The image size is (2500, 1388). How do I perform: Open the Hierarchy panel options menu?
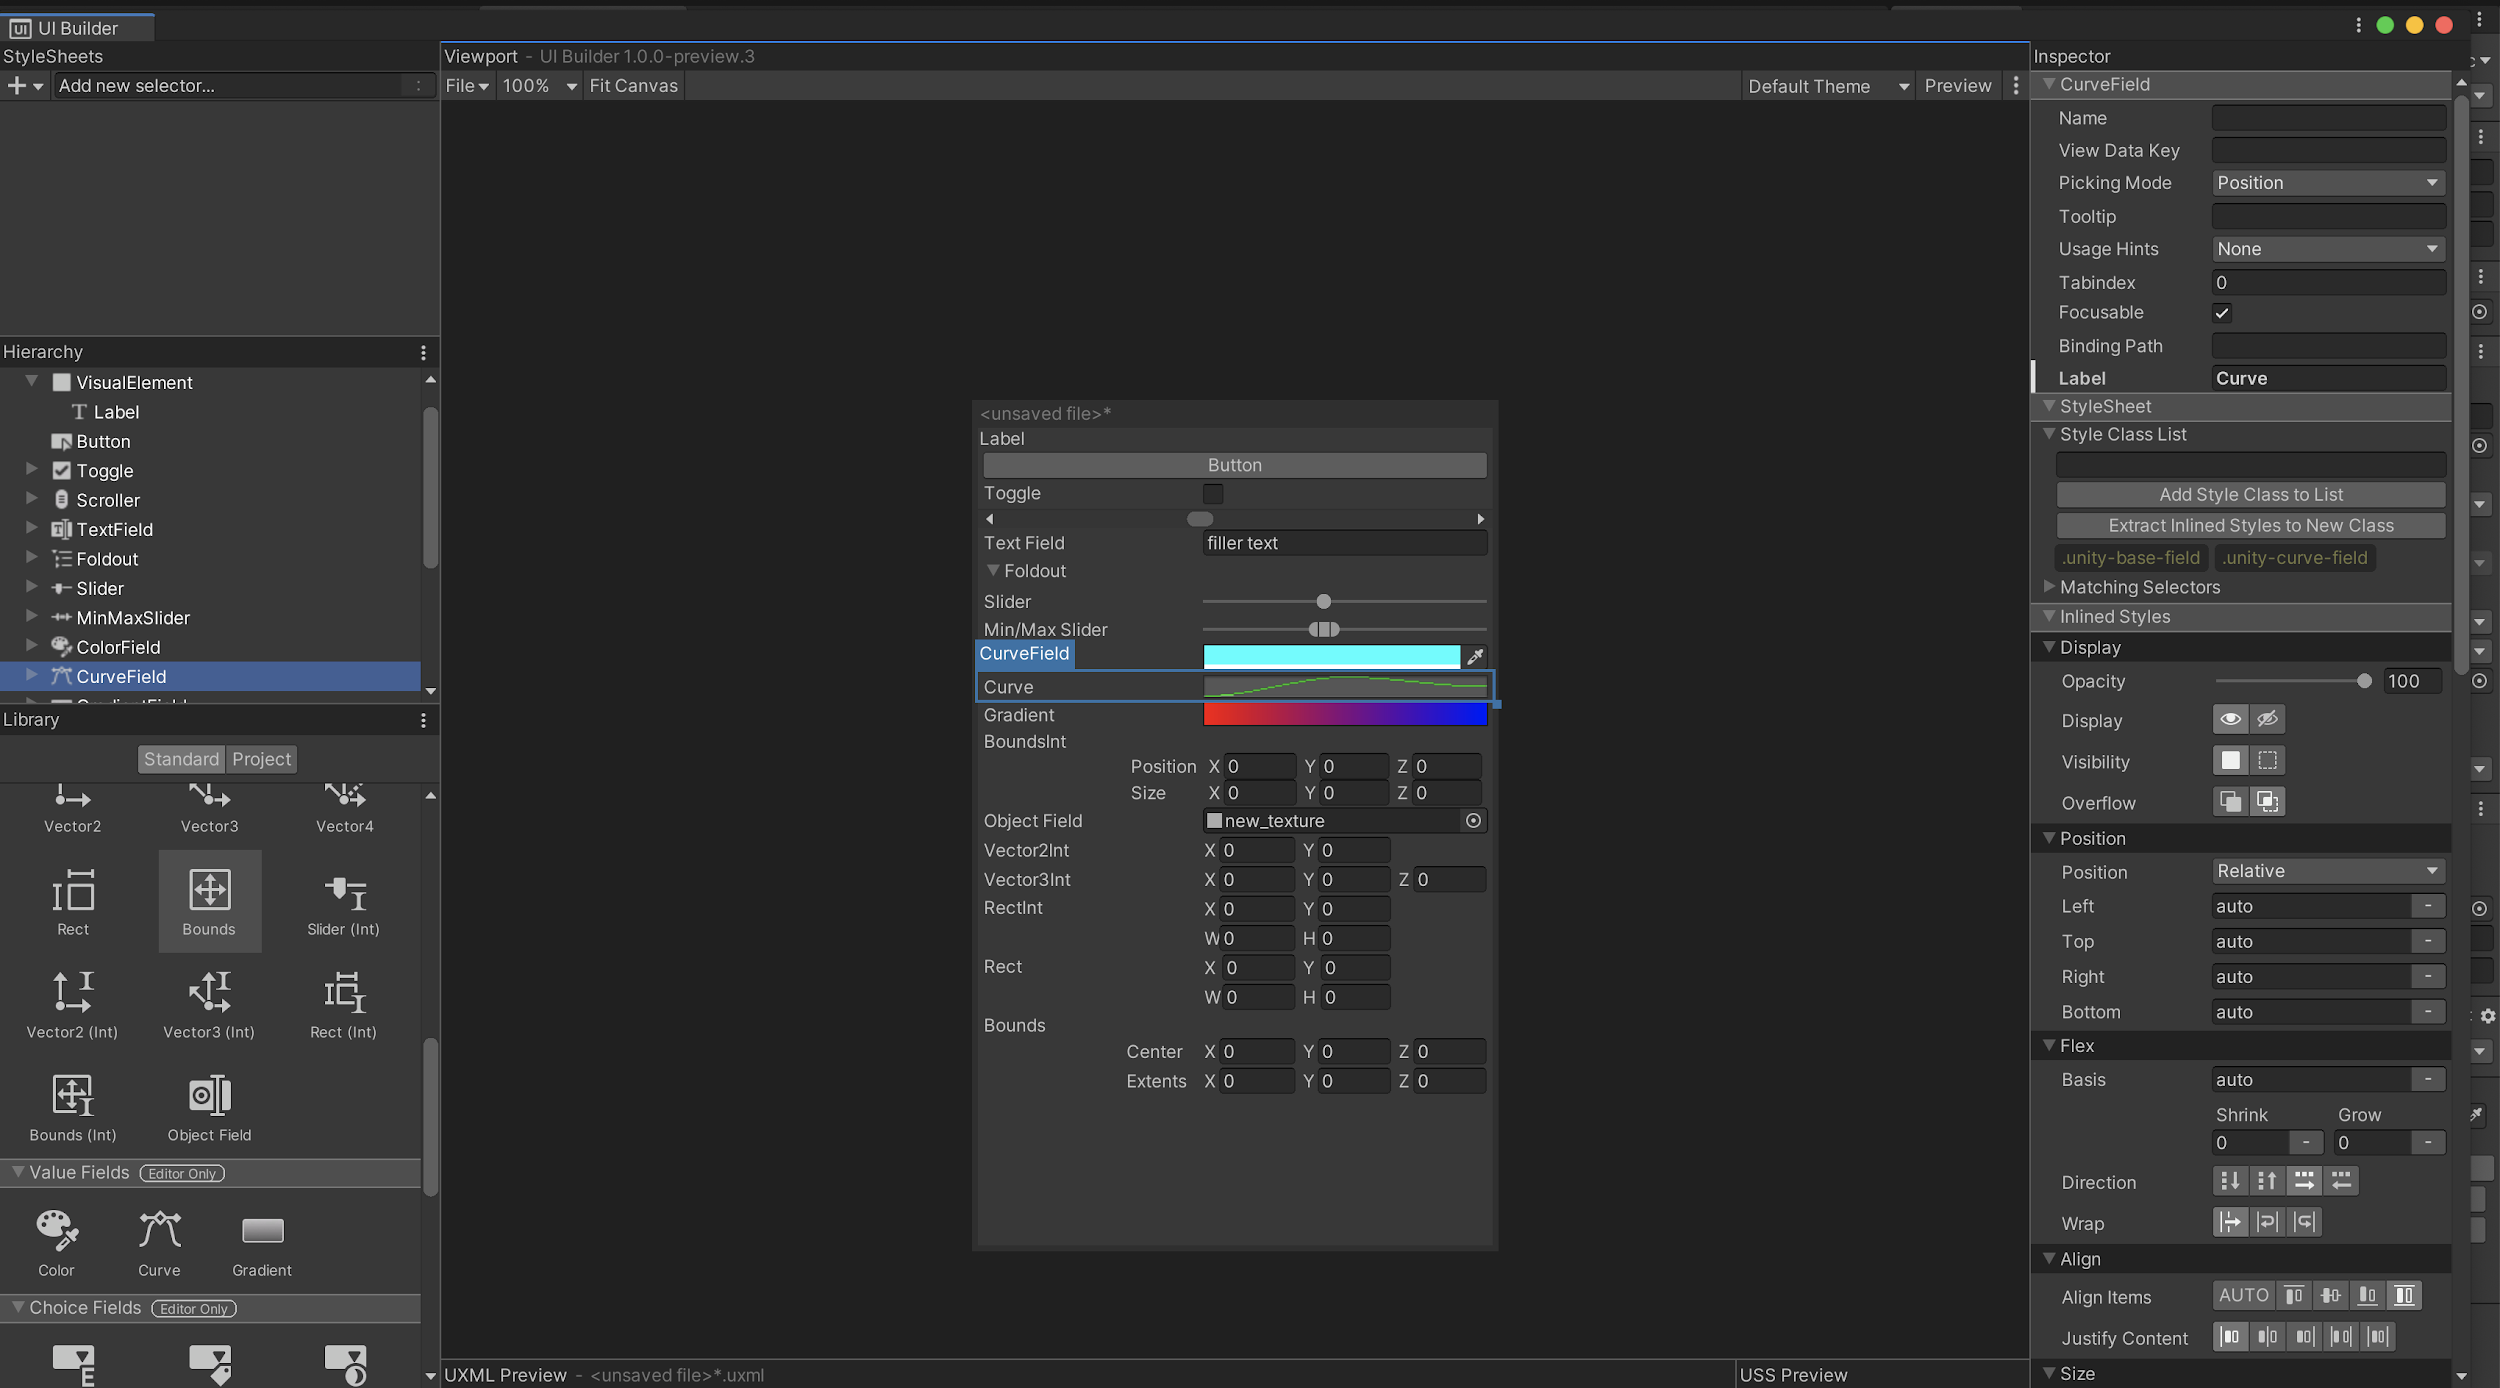pyautogui.click(x=423, y=352)
